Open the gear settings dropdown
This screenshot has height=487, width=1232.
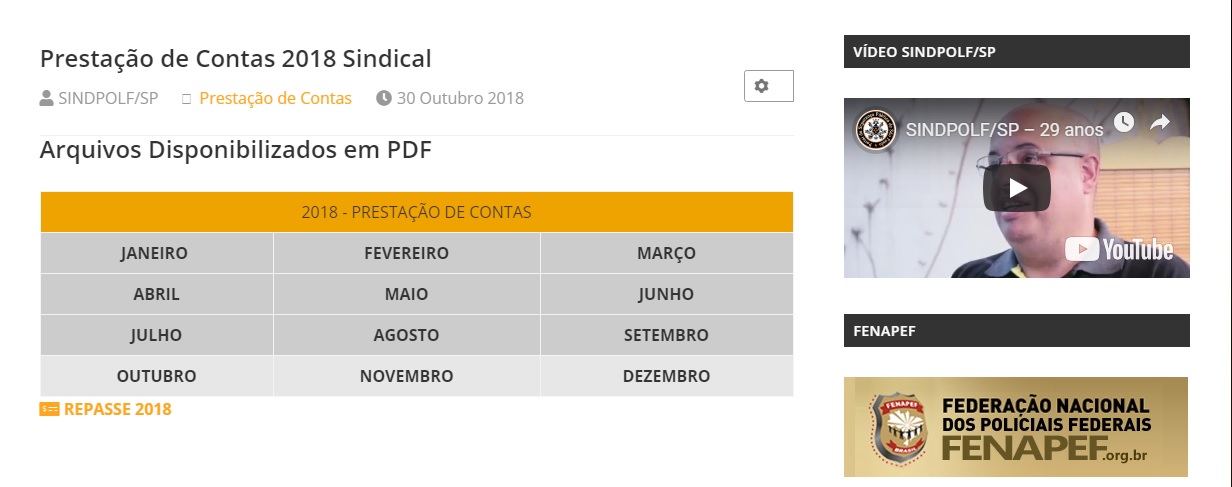[x=768, y=87]
